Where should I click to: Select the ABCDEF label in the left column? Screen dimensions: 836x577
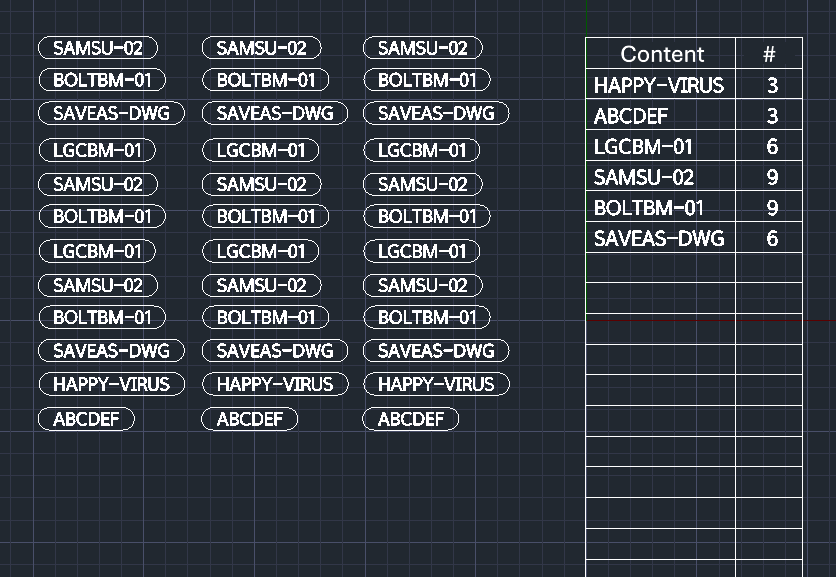coord(86,419)
